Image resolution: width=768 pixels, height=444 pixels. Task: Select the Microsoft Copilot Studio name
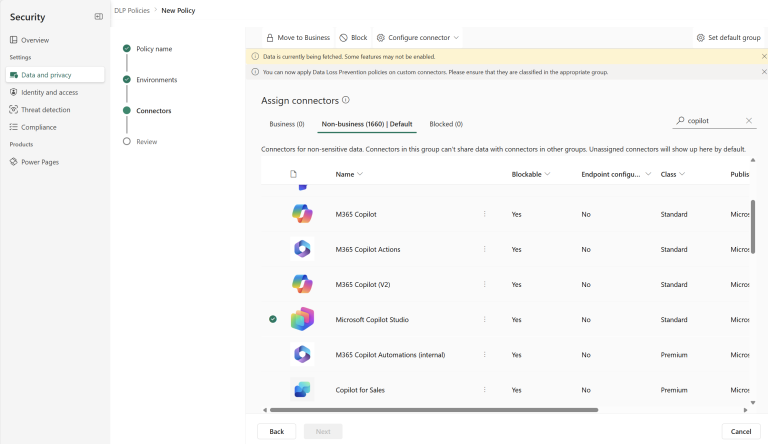pyautogui.click(x=372, y=320)
